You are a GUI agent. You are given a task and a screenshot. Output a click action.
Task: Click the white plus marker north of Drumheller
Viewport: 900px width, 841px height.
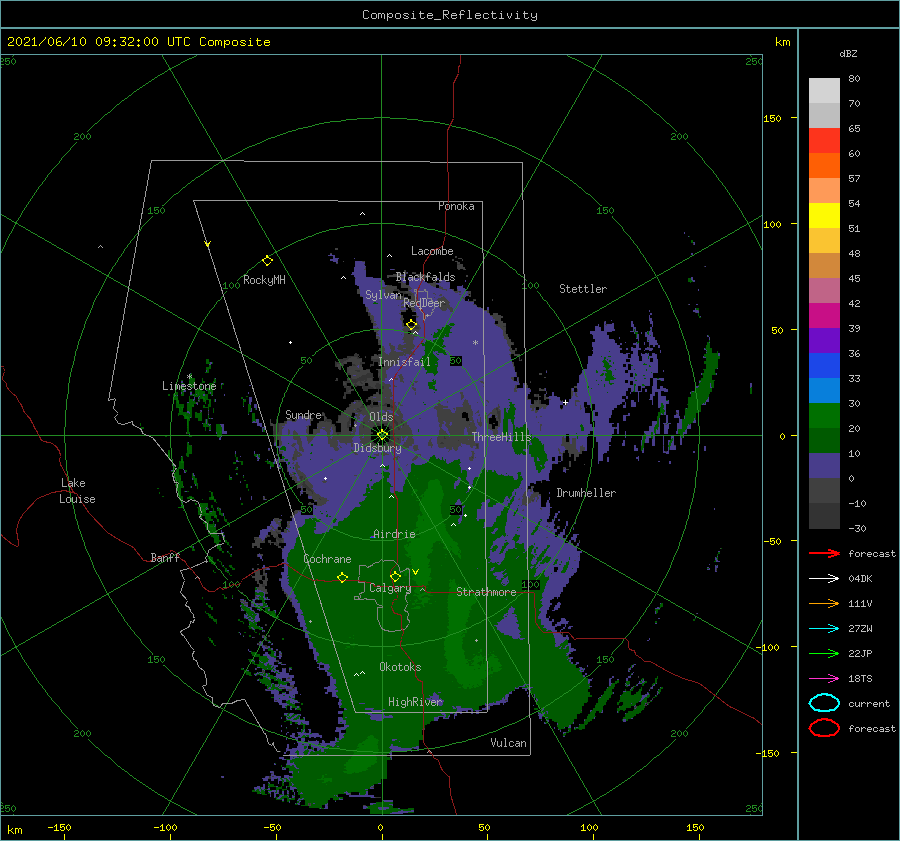(x=565, y=402)
